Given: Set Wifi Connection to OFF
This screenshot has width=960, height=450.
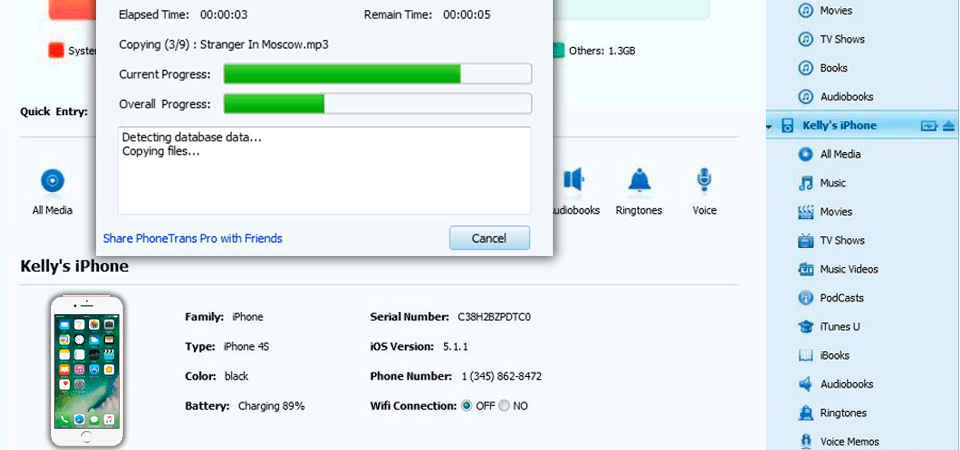Looking at the screenshot, I should (x=467, y=405).
